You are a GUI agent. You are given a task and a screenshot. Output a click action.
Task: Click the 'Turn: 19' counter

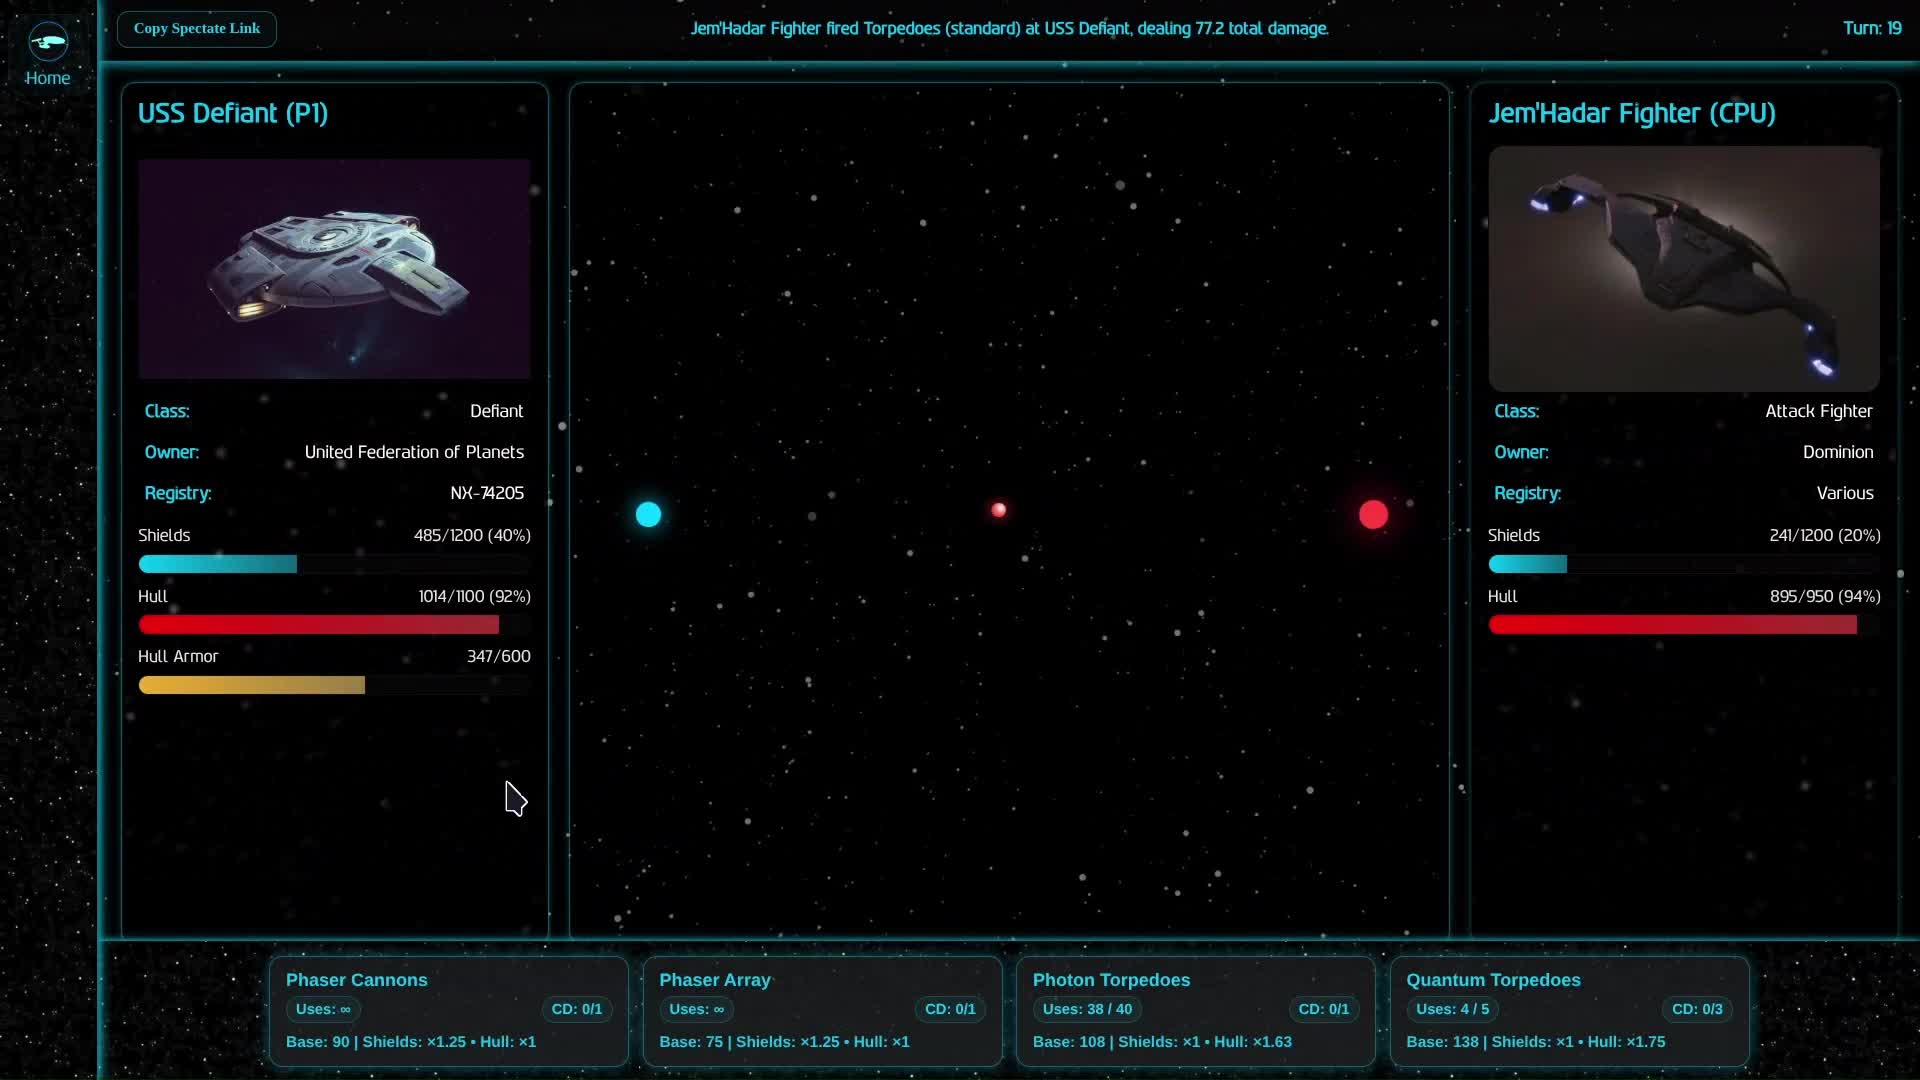[1872, 28]
